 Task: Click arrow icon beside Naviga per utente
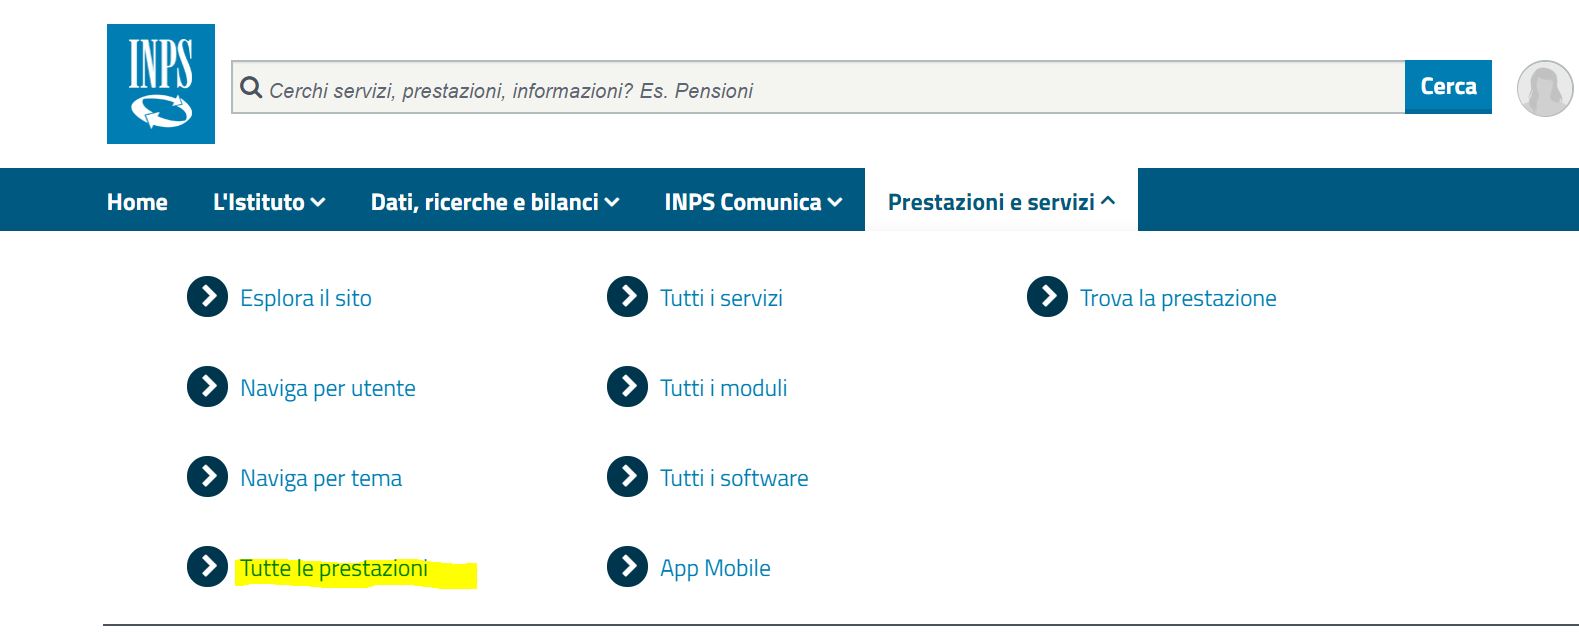207,387
